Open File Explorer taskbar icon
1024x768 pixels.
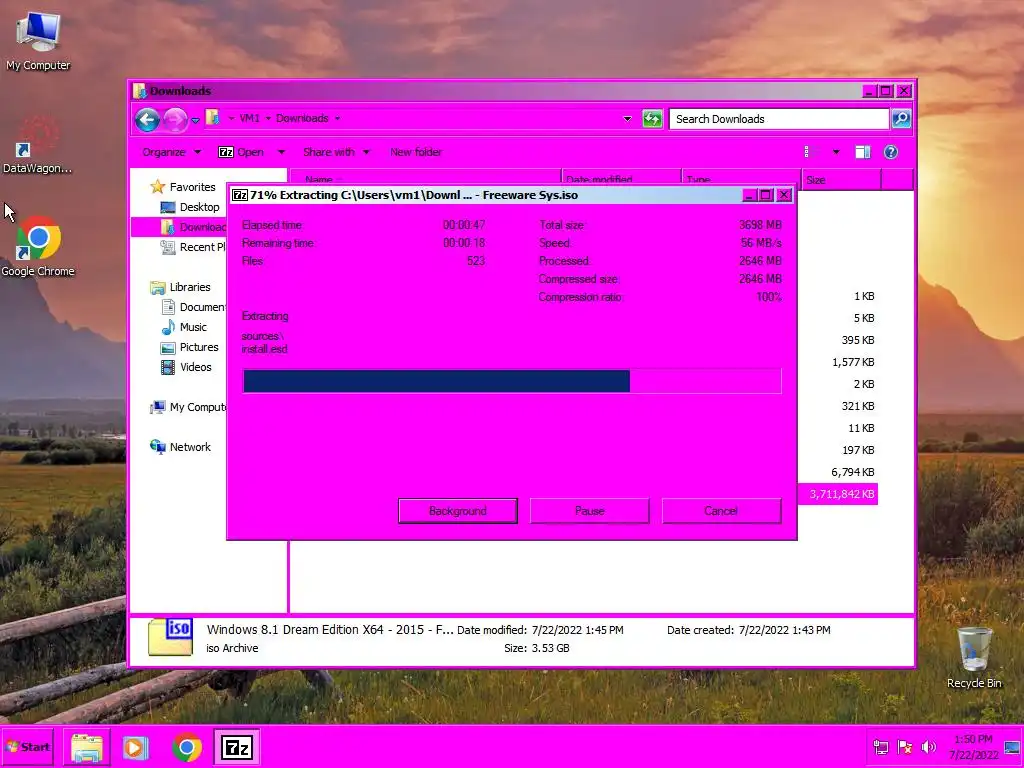click(x=86, y=747)
